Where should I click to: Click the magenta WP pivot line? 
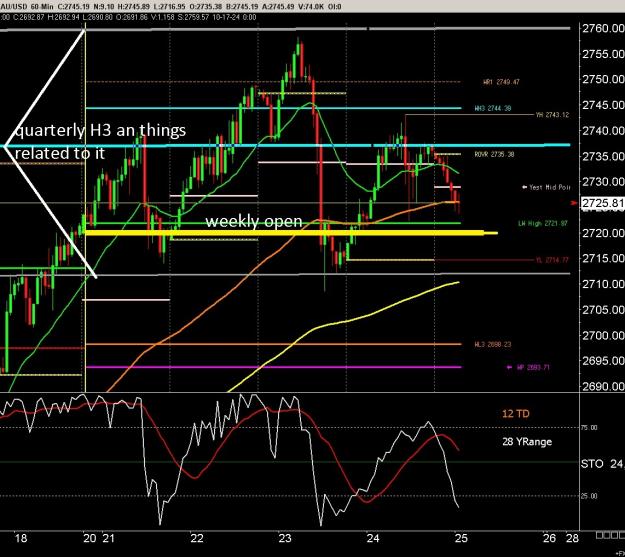click(x=273, y=367)
